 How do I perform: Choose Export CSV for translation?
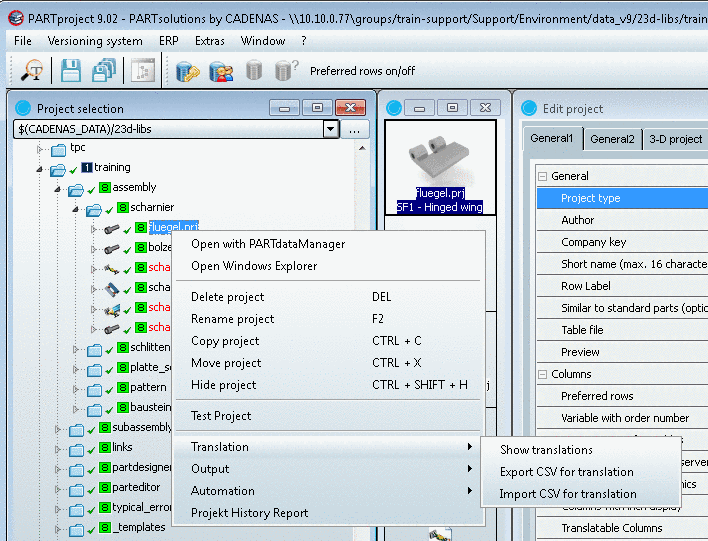(581, 472)
